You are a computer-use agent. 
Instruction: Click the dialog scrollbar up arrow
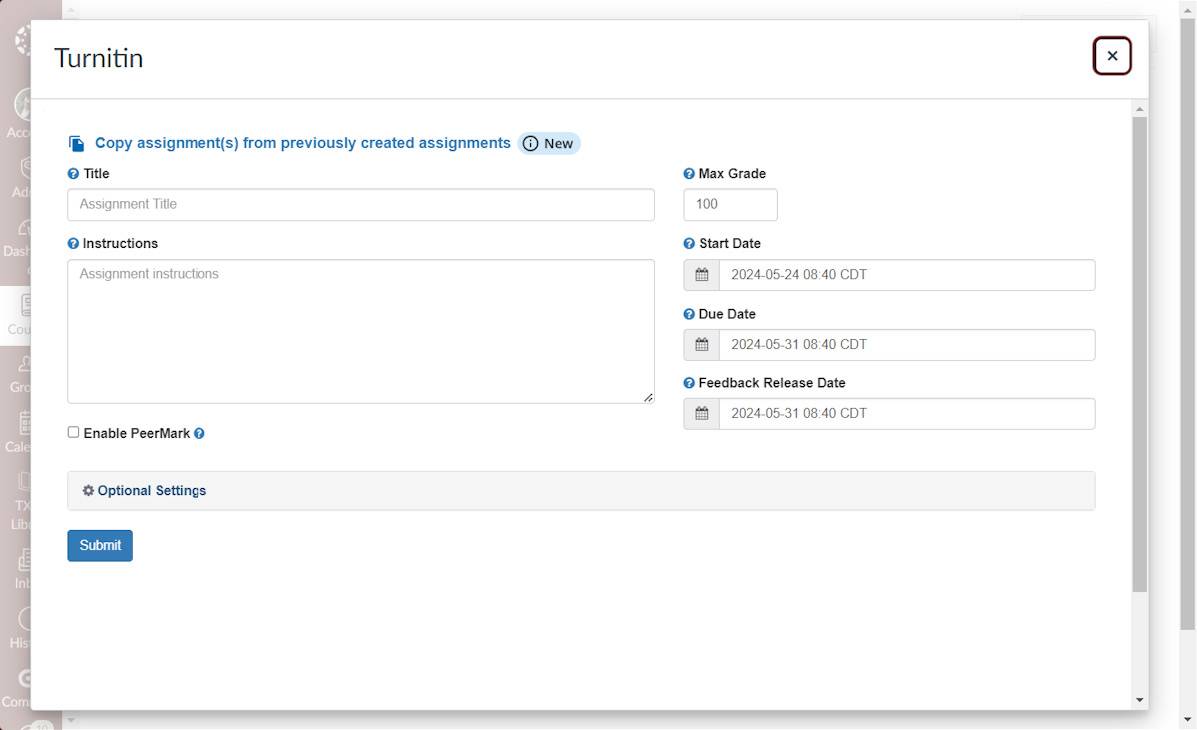pos(1140,110)
